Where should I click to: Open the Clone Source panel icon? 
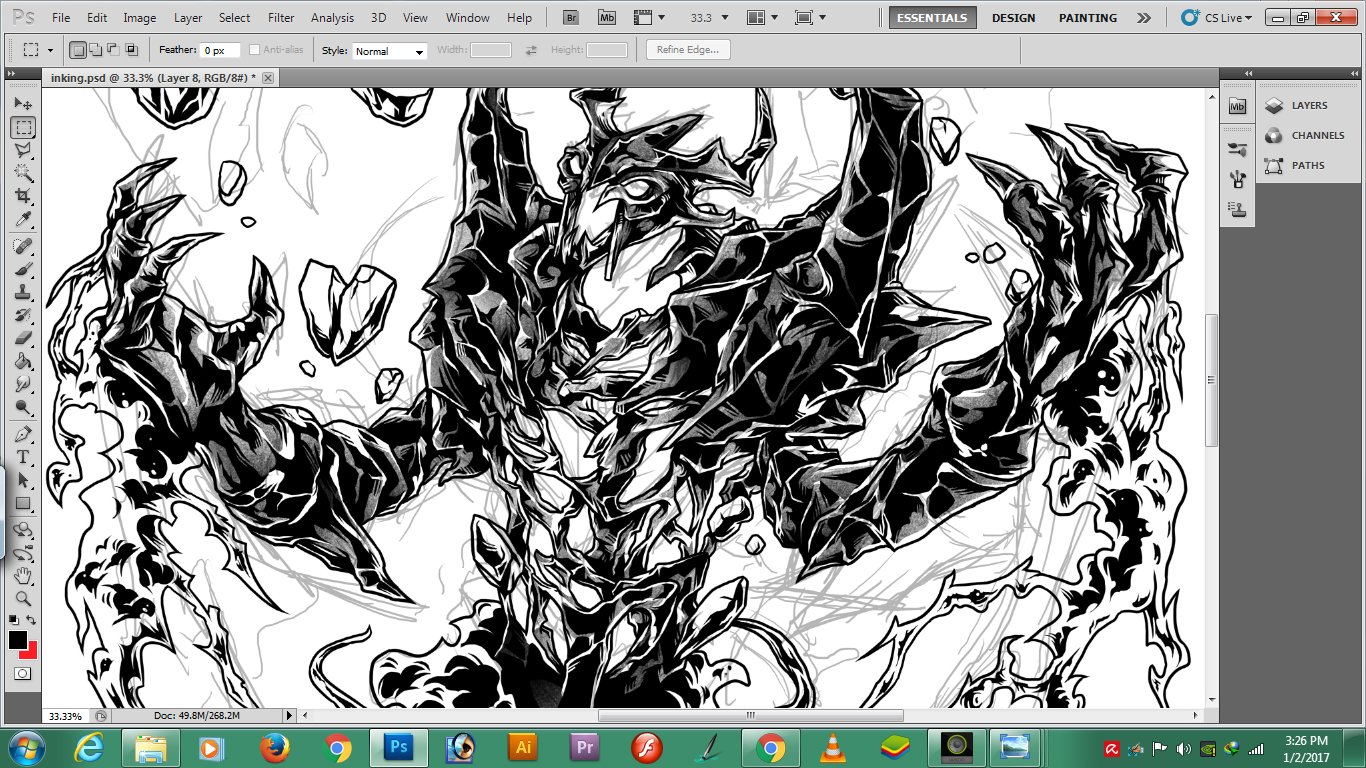pyautogui.click(x=1238, y=209)
